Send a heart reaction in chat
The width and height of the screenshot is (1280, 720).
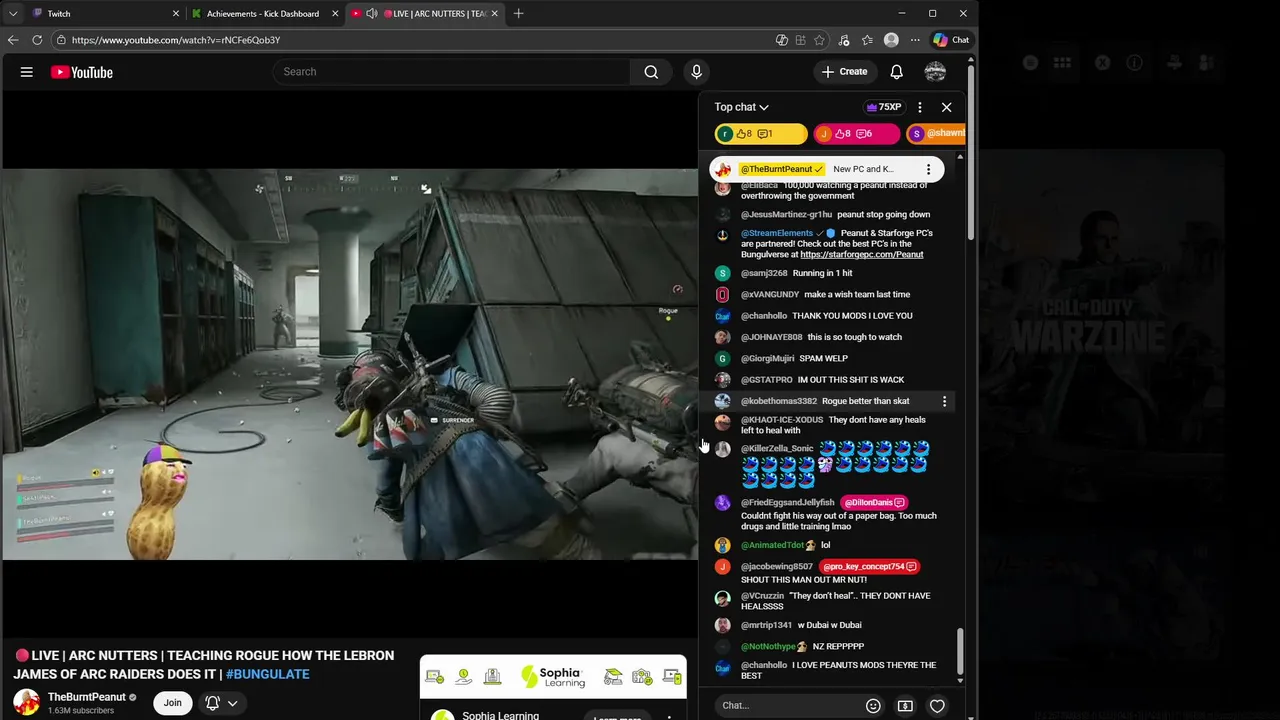pyautogui.click(x=937, y=706)
